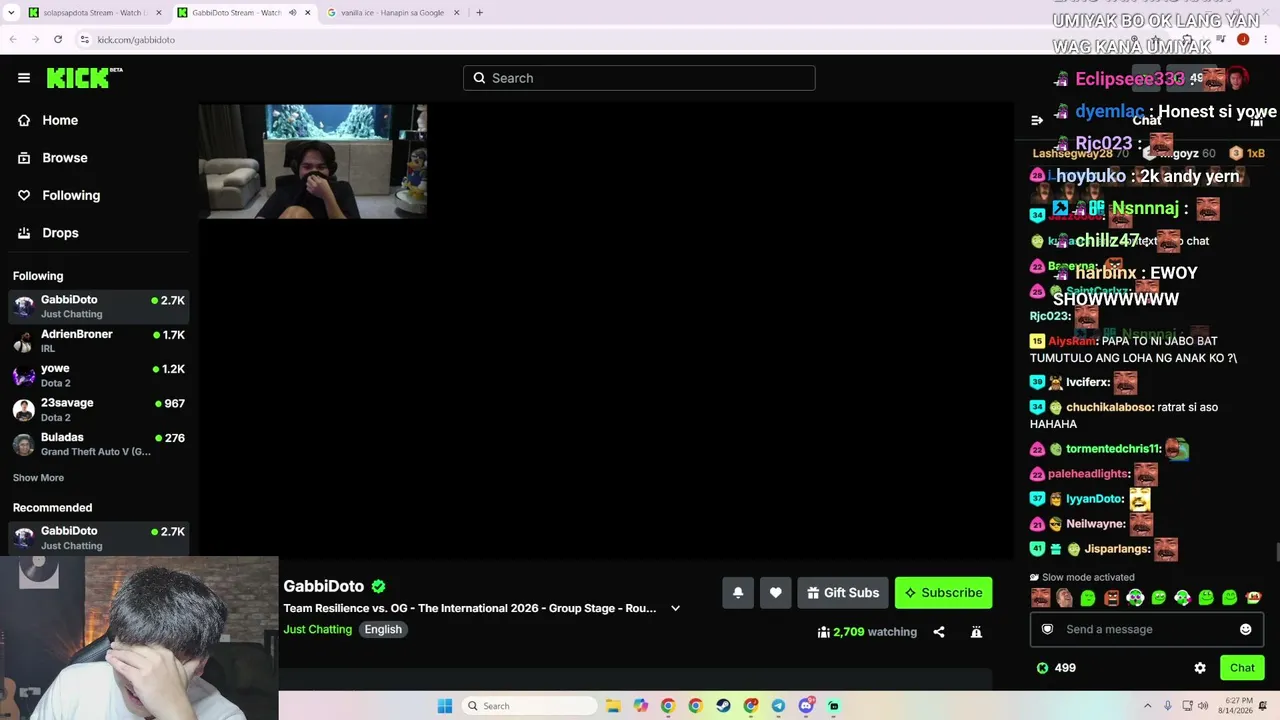Click the green Subscribe button
This screenshot has width=1280, height=720.
(943, 593)
